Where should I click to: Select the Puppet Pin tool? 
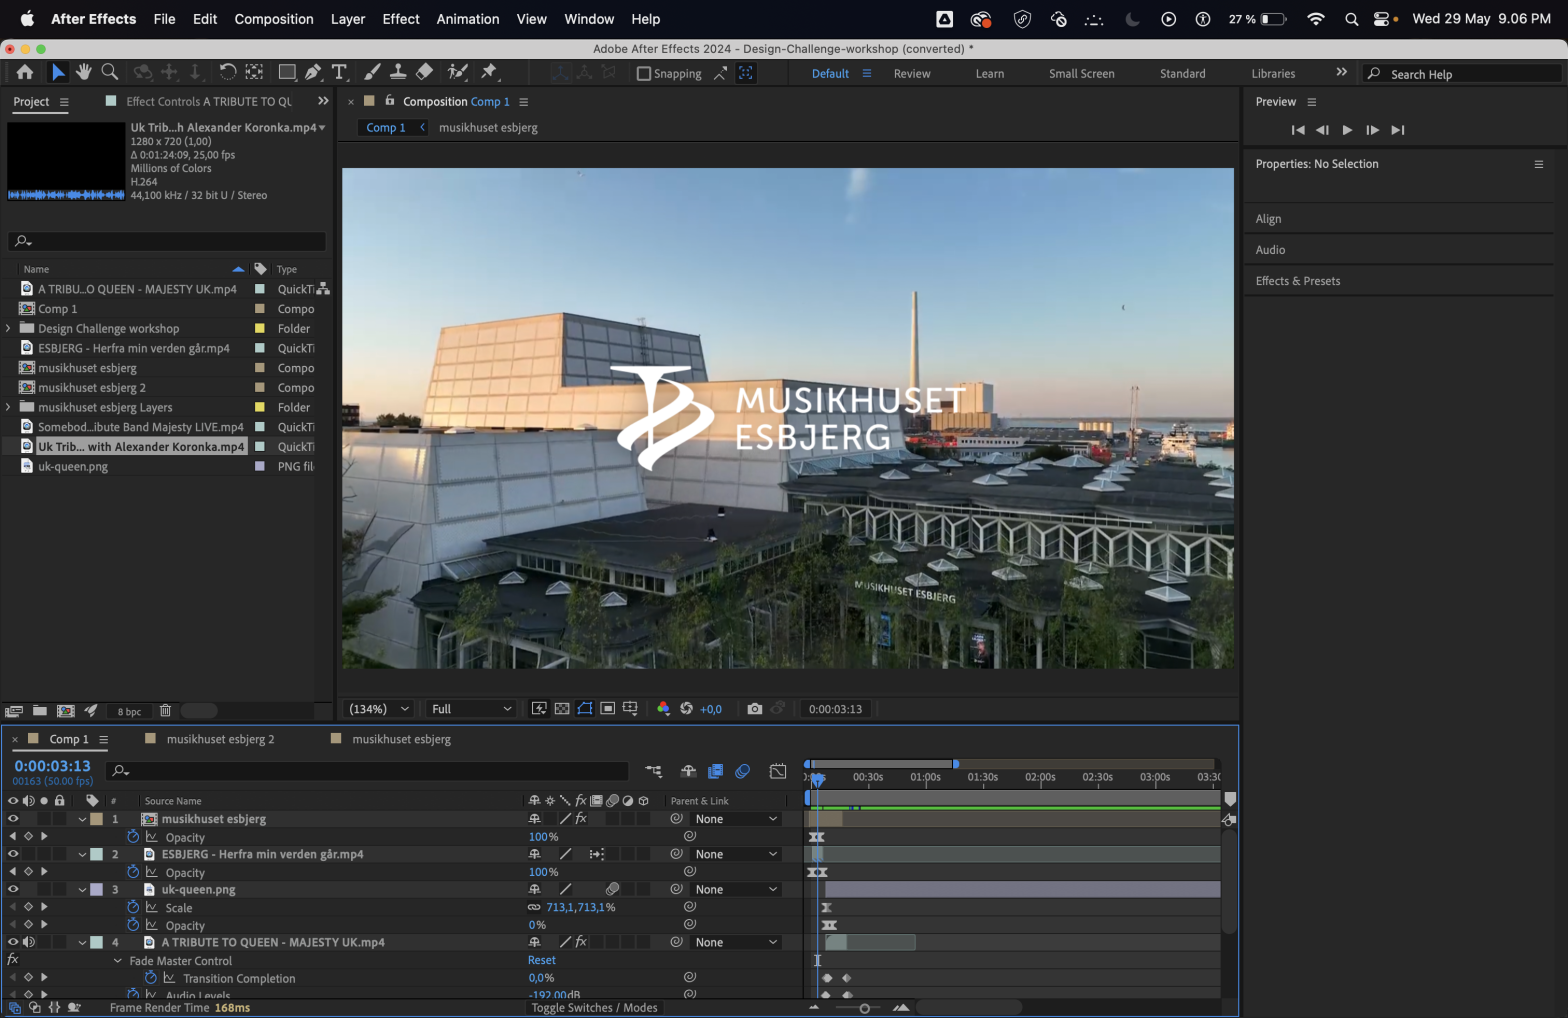click(489, 72)
